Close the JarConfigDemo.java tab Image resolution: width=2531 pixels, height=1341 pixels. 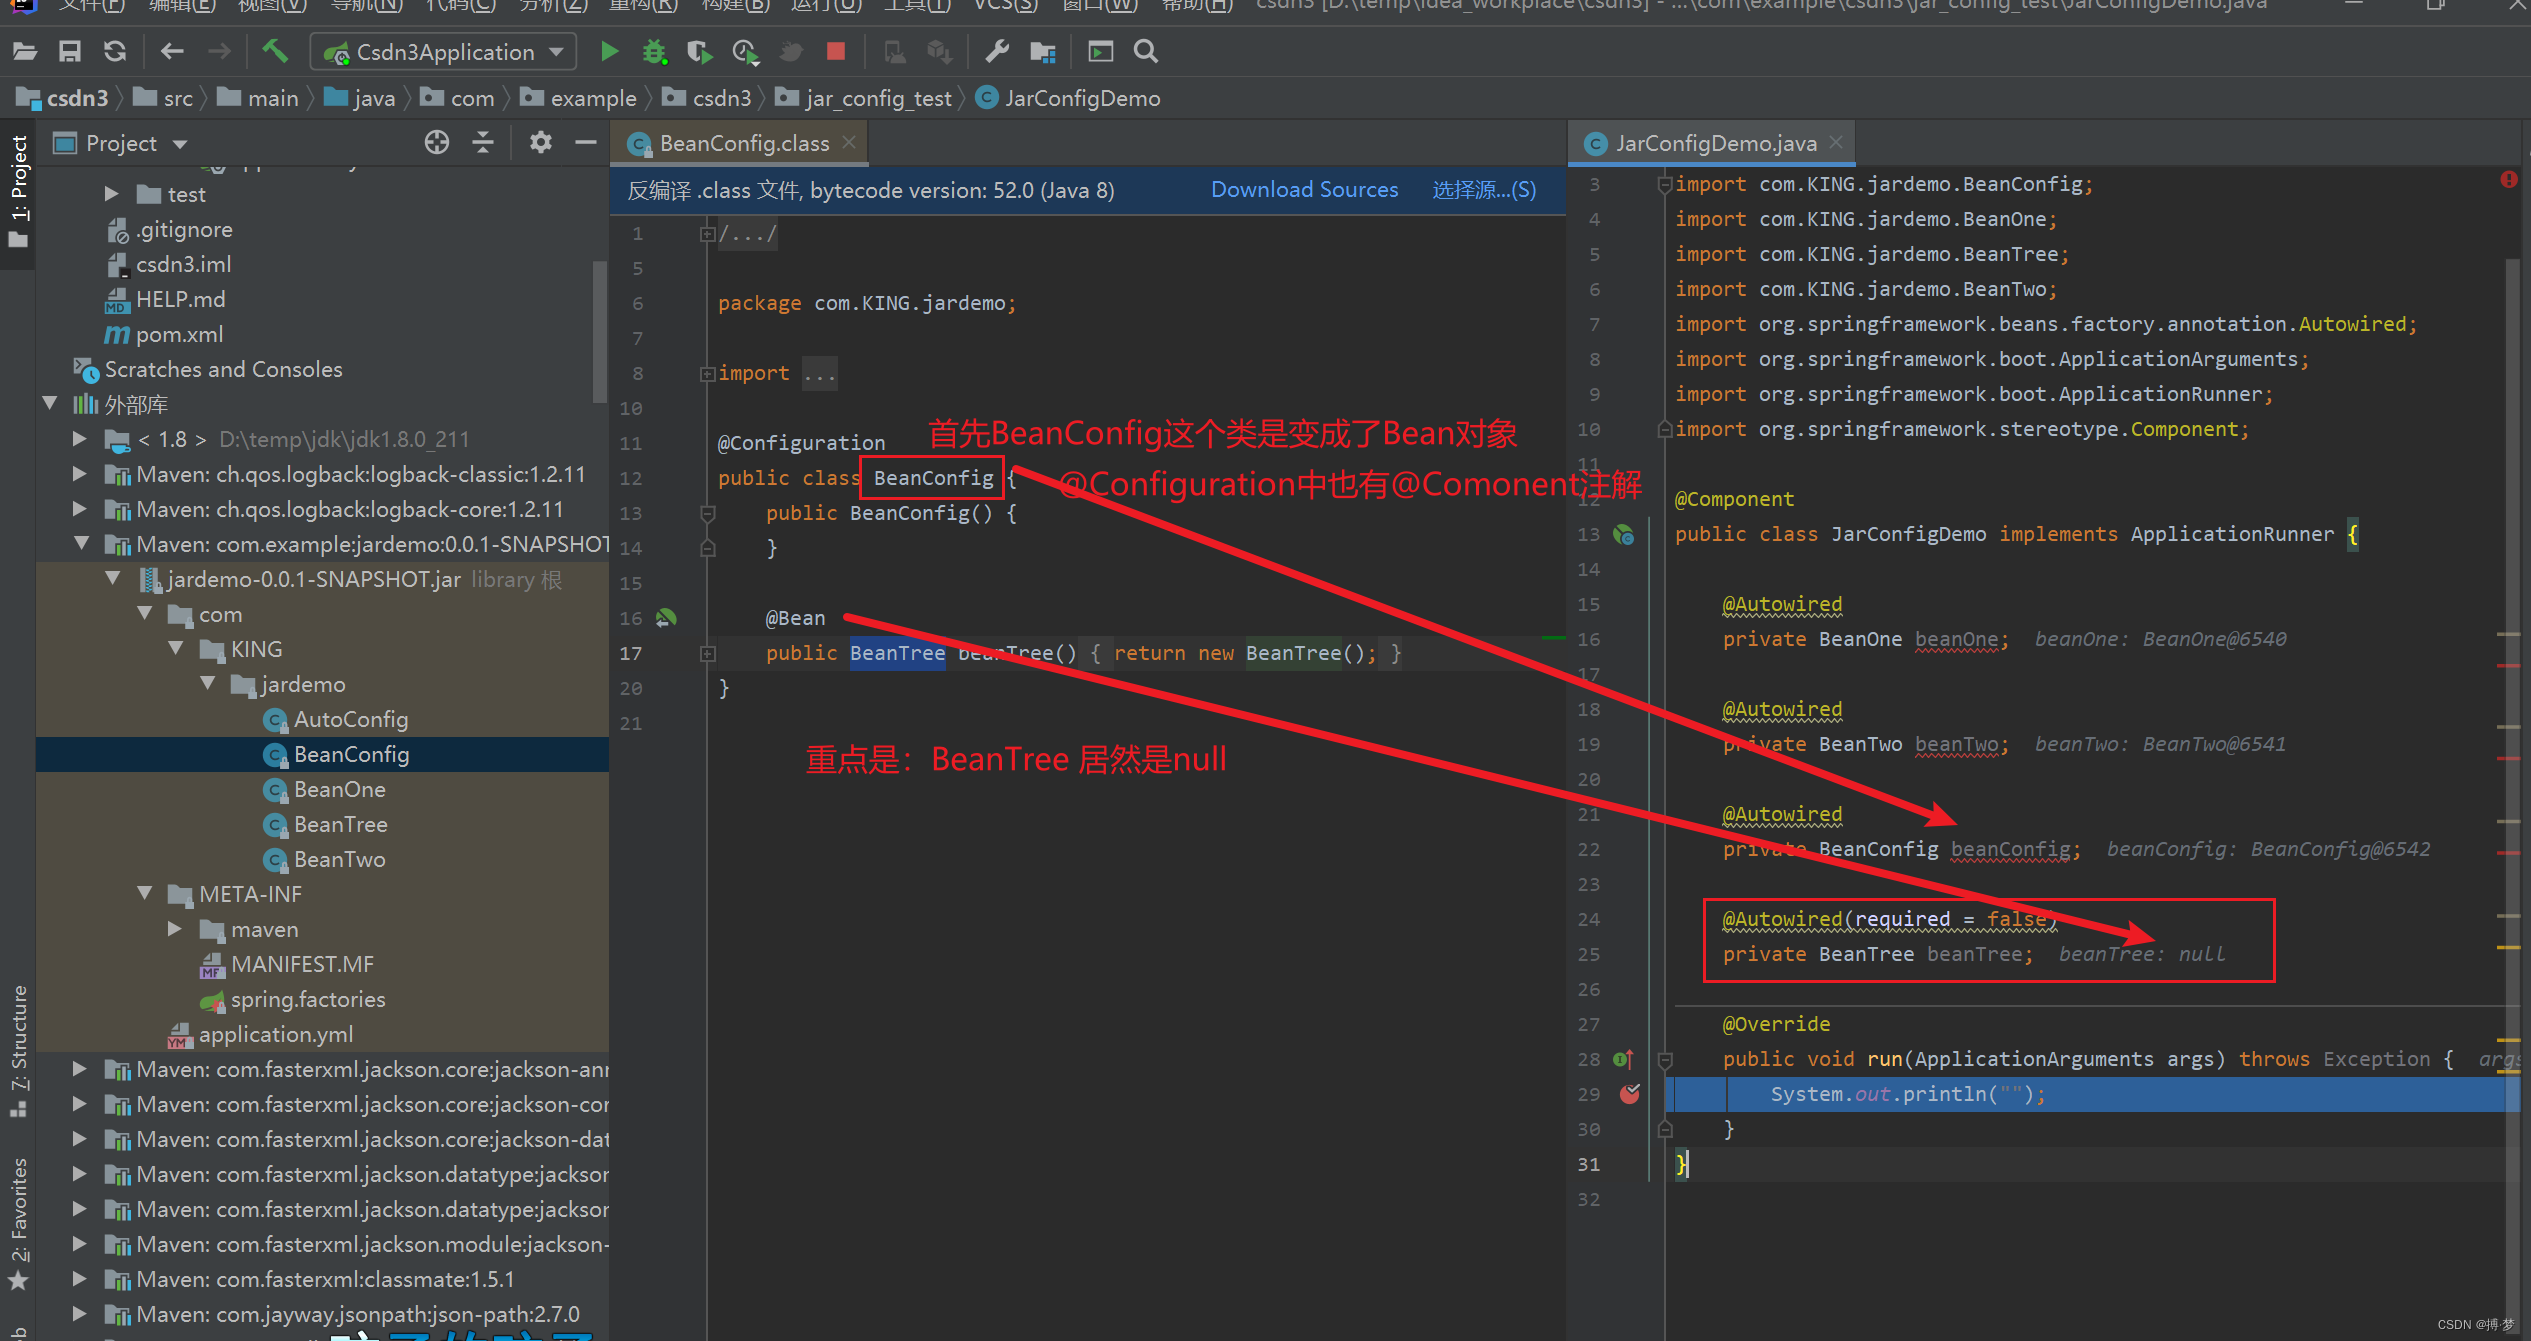pyautogui.click(x=1836, y=142)
